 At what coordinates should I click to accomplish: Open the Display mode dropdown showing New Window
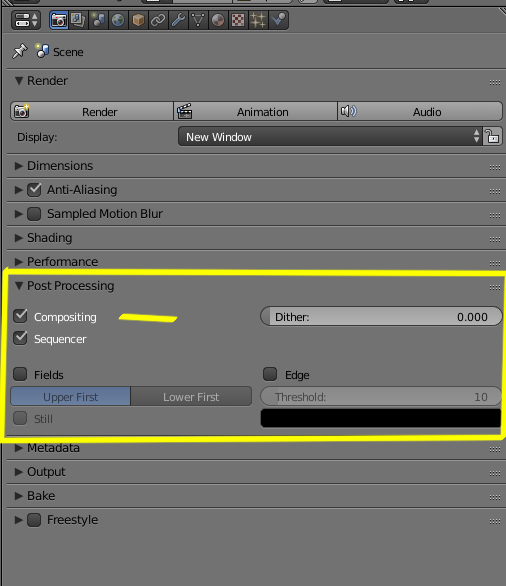pos(330,136)
